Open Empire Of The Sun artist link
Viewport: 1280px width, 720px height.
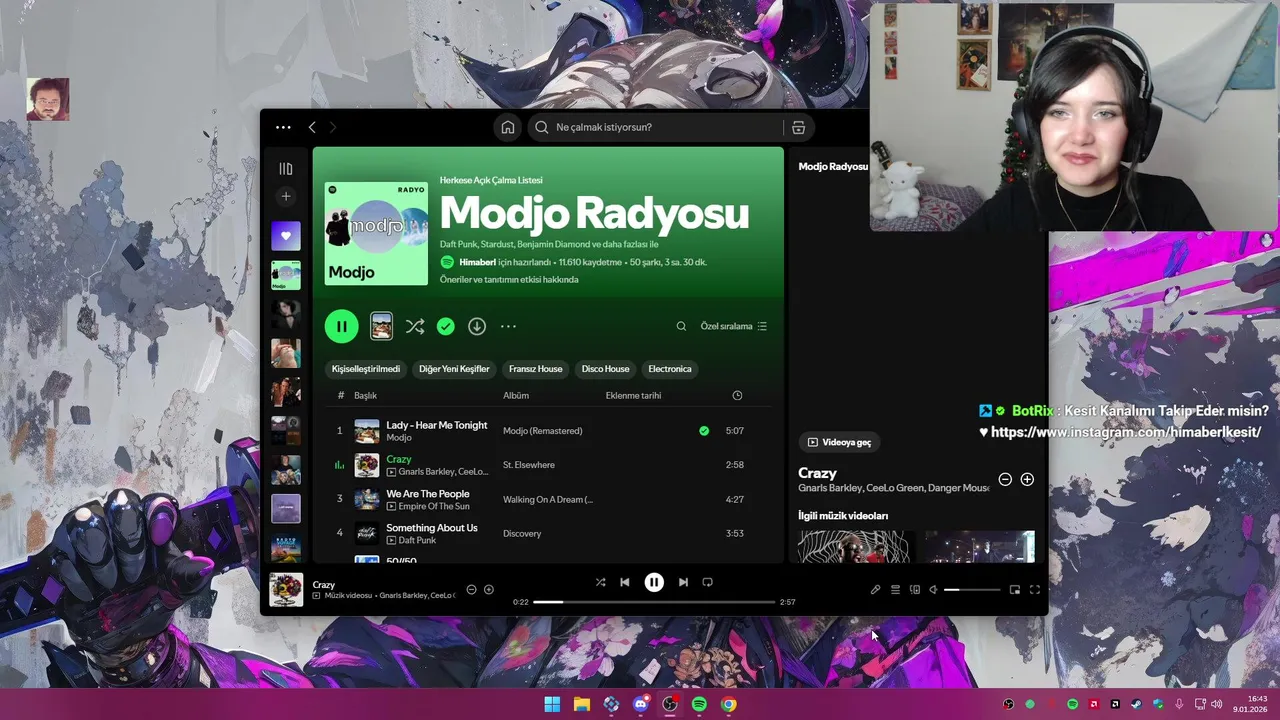pyautogui.click(x=434, y=507)
